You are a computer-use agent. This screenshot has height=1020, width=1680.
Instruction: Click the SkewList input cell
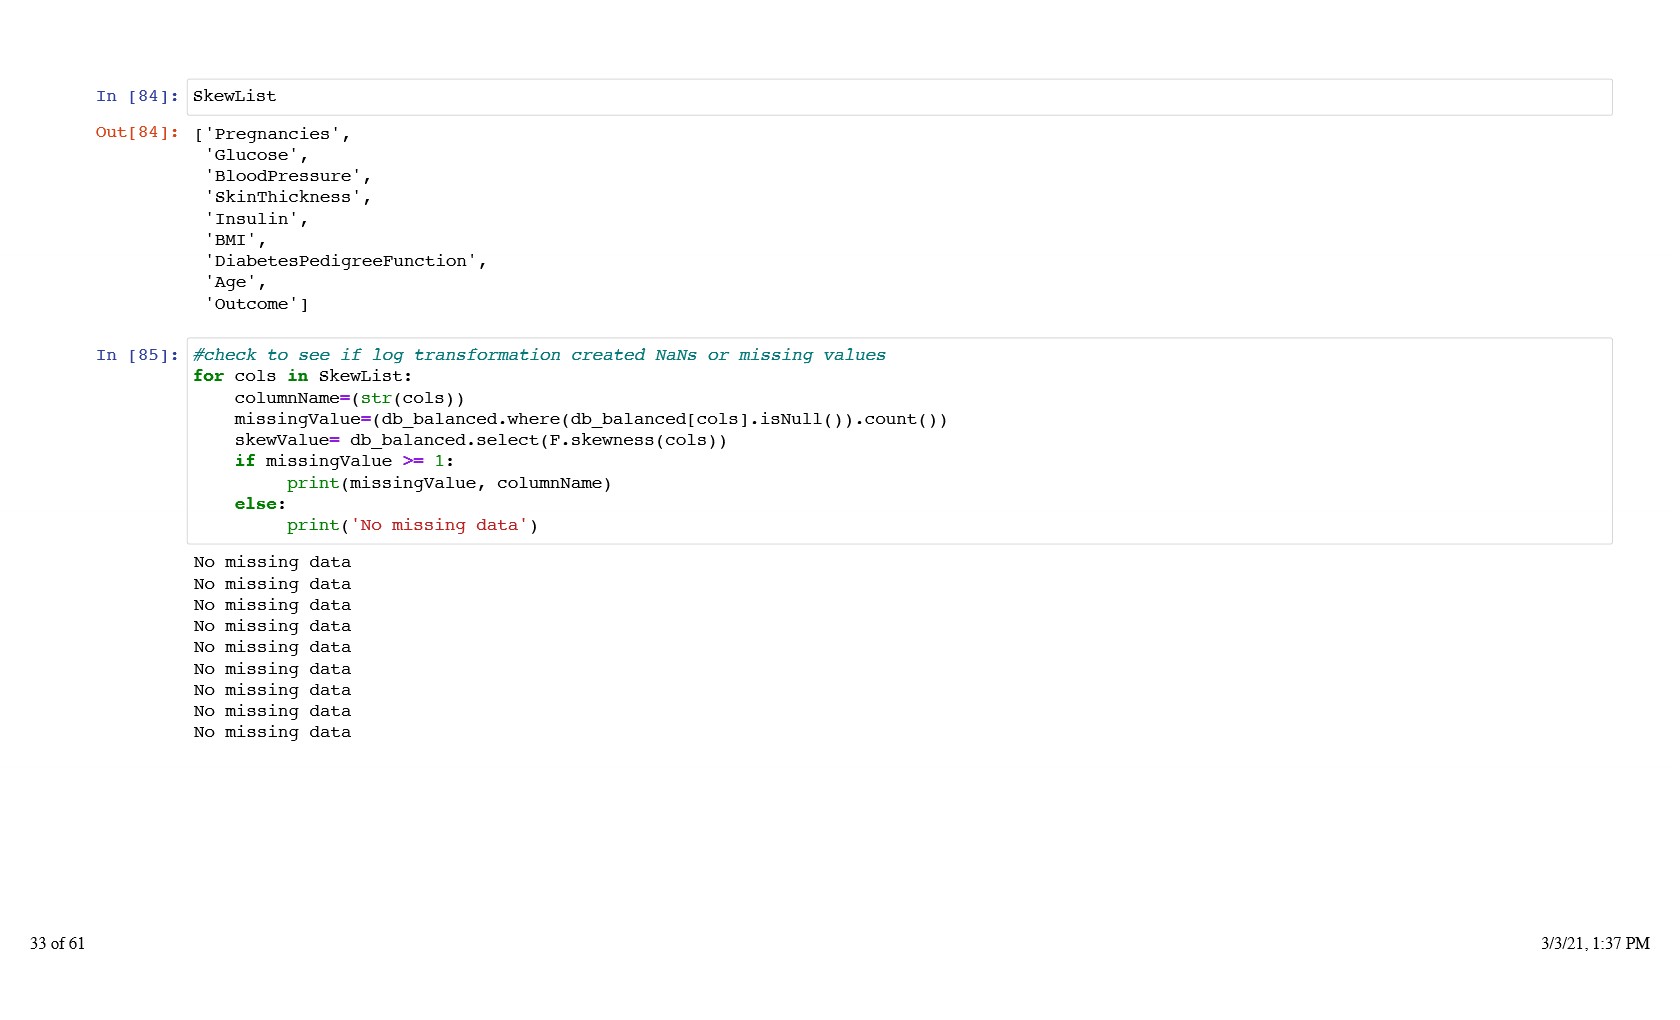(898, 97)
